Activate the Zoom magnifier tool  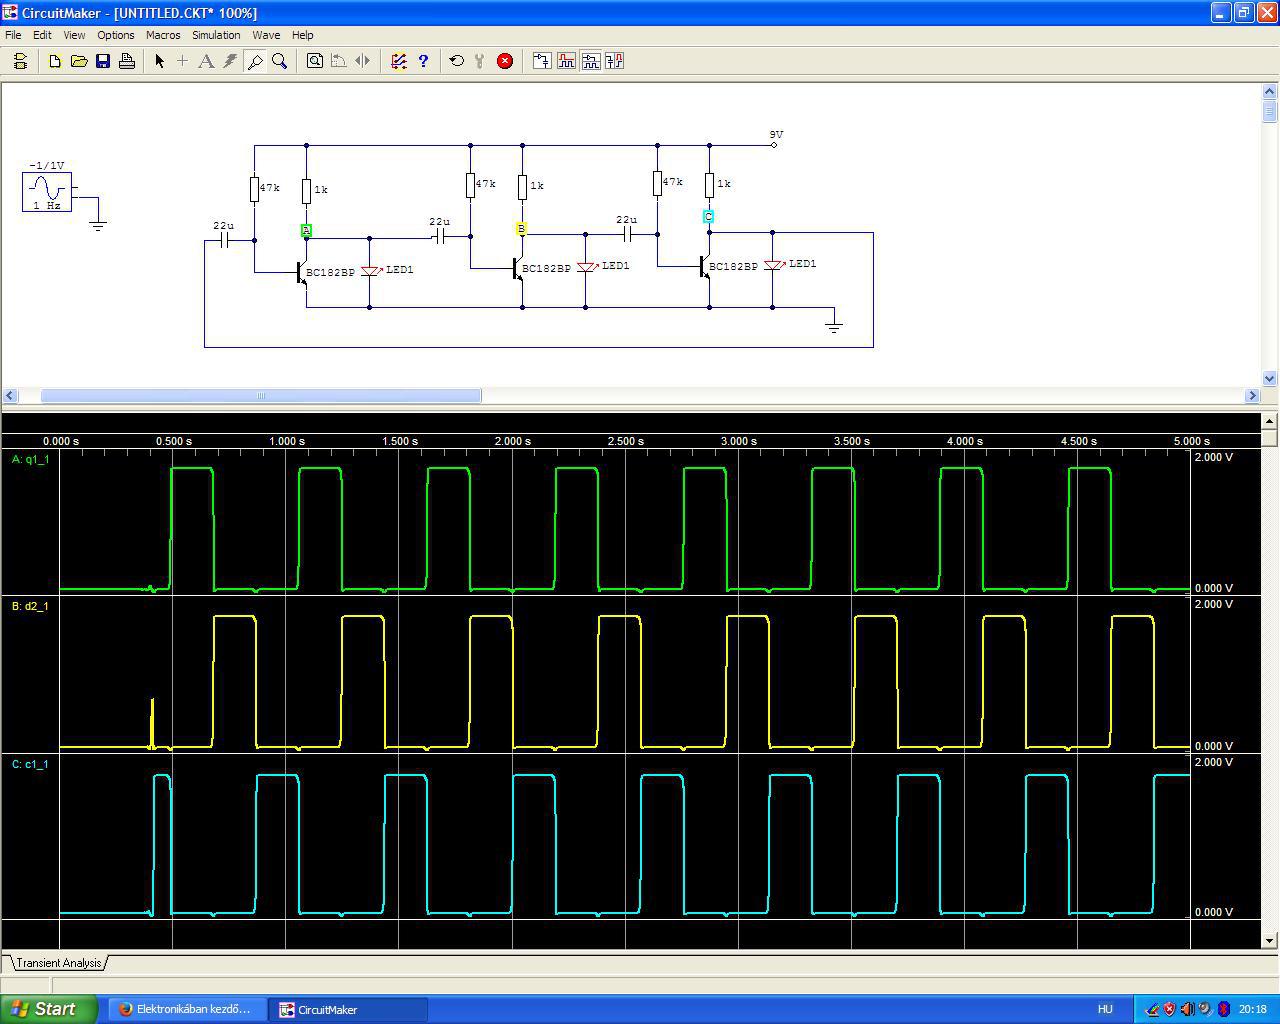coord(280,61)
